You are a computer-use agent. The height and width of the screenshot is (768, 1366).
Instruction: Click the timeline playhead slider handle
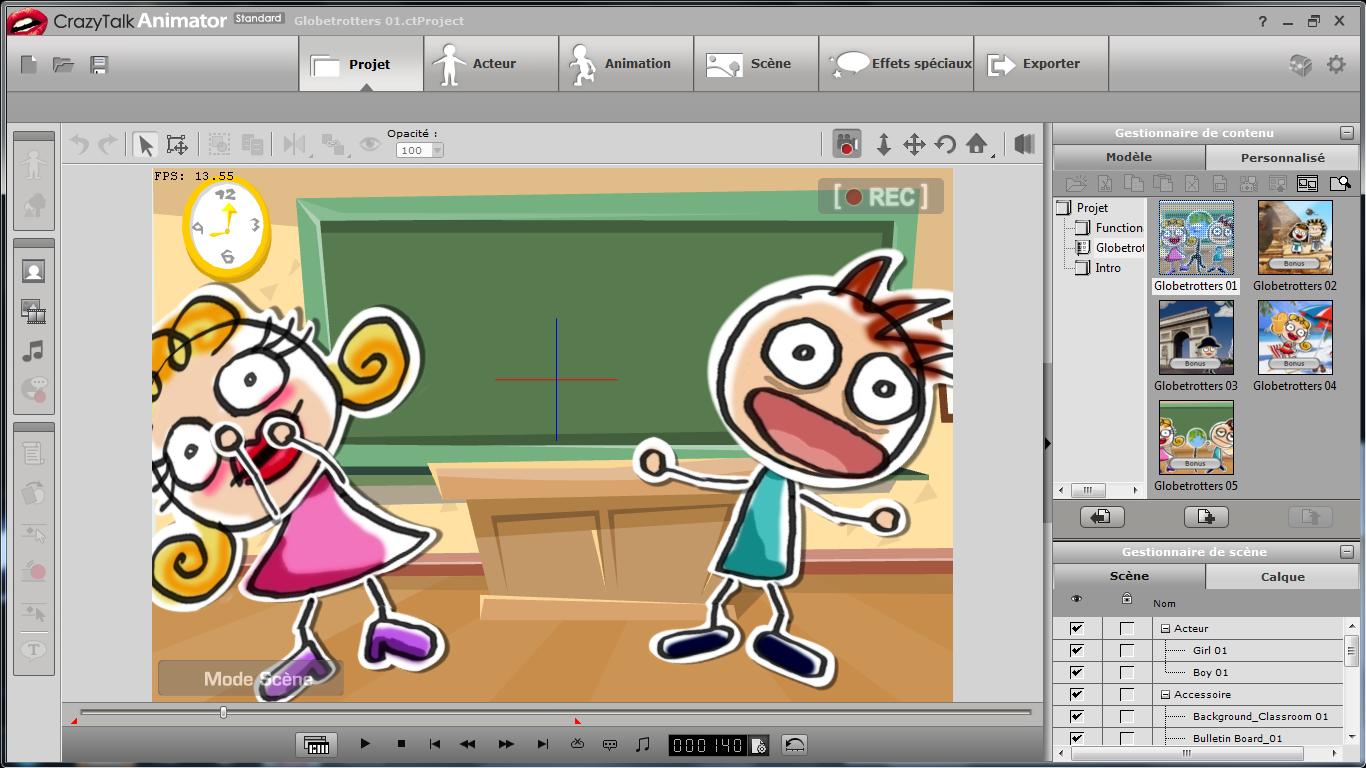point(223,712)
